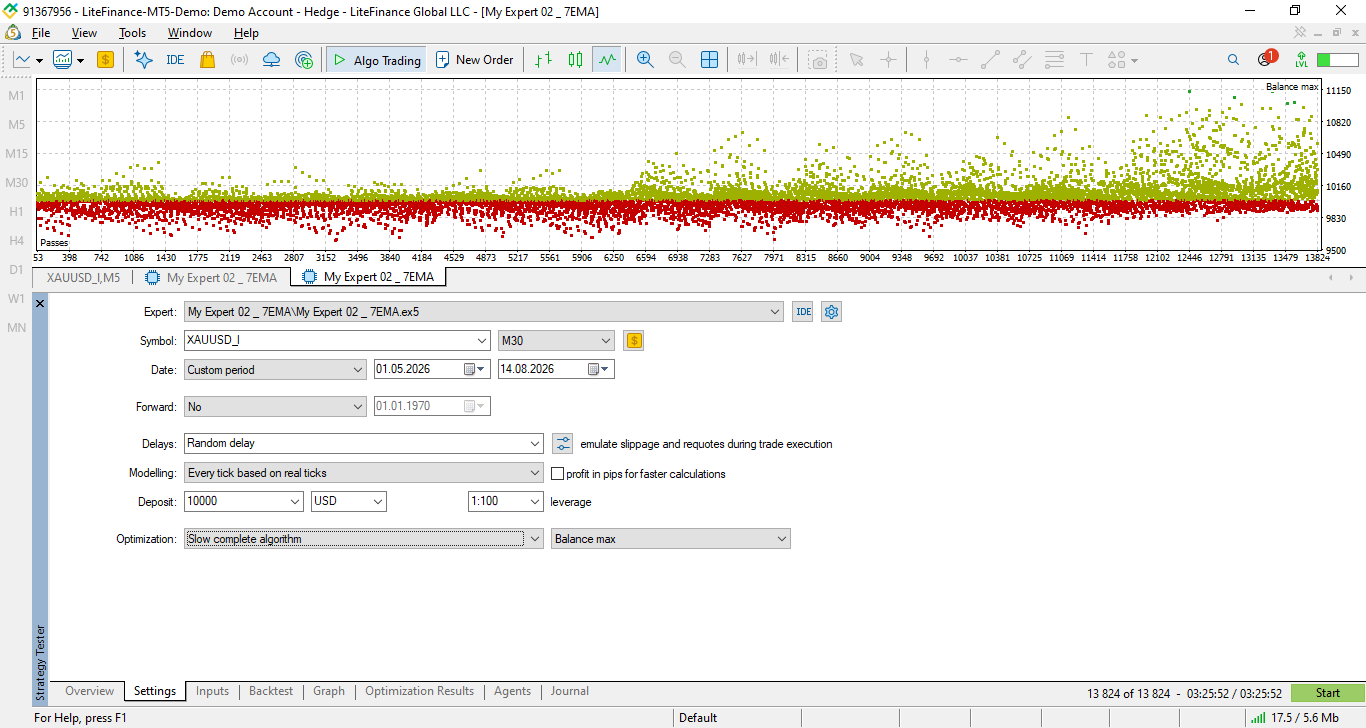Viewport: 1366px width, 728px height.
Task: Open account notifications icon with red badge
Action: click(x=1267, y=59)
